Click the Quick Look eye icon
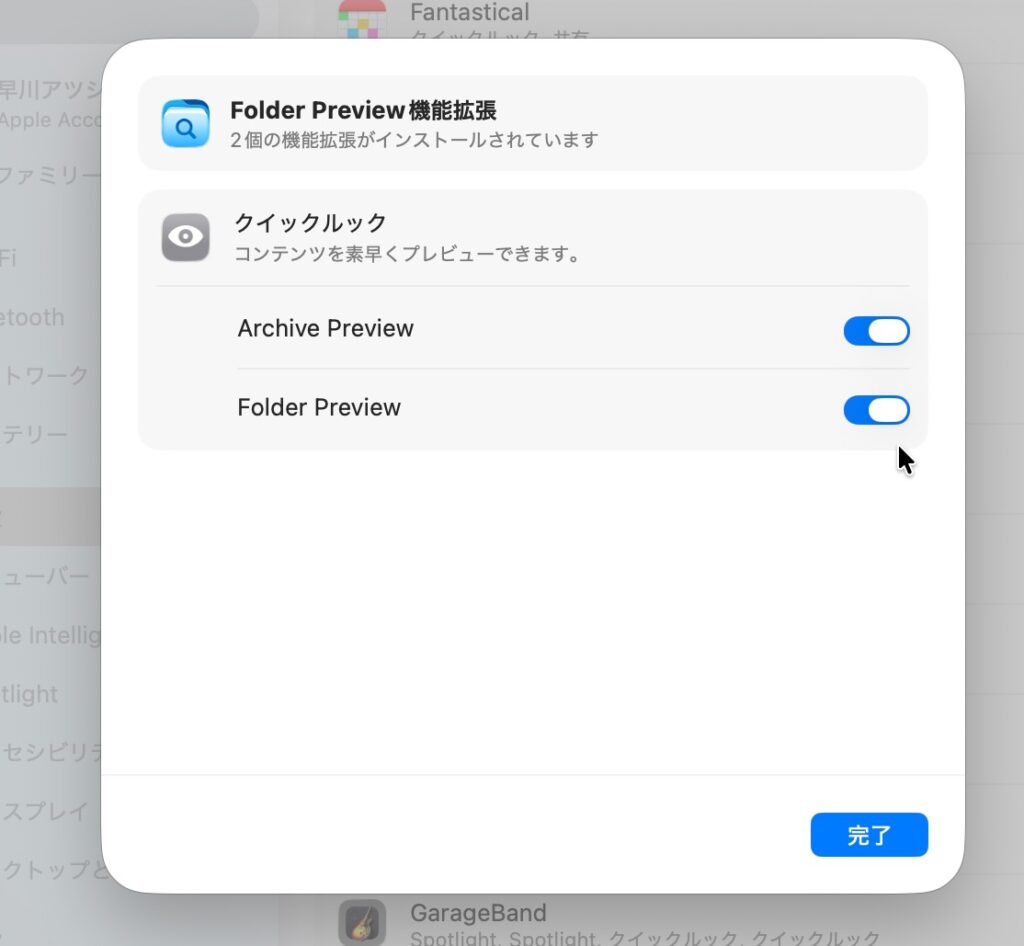 coord(185,237)
